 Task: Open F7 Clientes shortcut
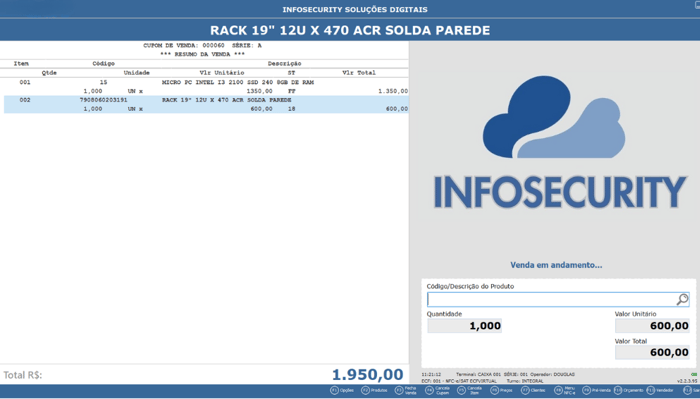[x=533, y=391]
